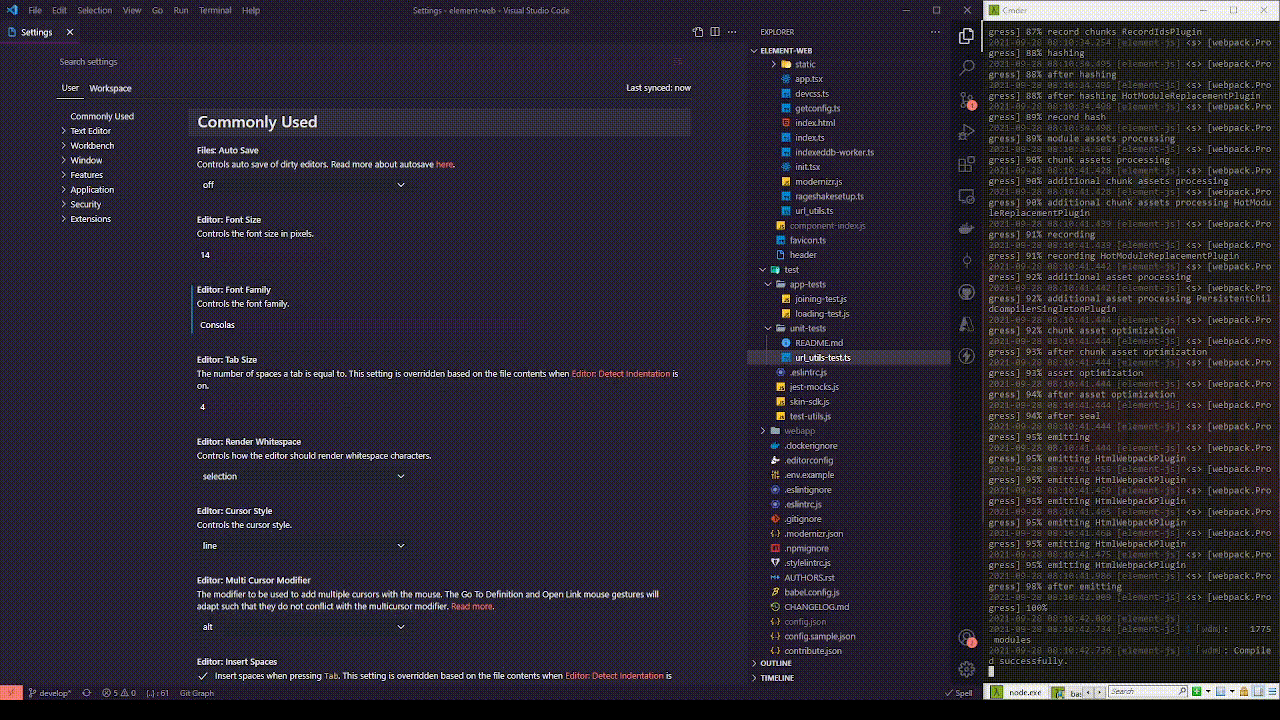
Task: Select node.exe tab in Cmder window
Action: [x=1018, y=692]
